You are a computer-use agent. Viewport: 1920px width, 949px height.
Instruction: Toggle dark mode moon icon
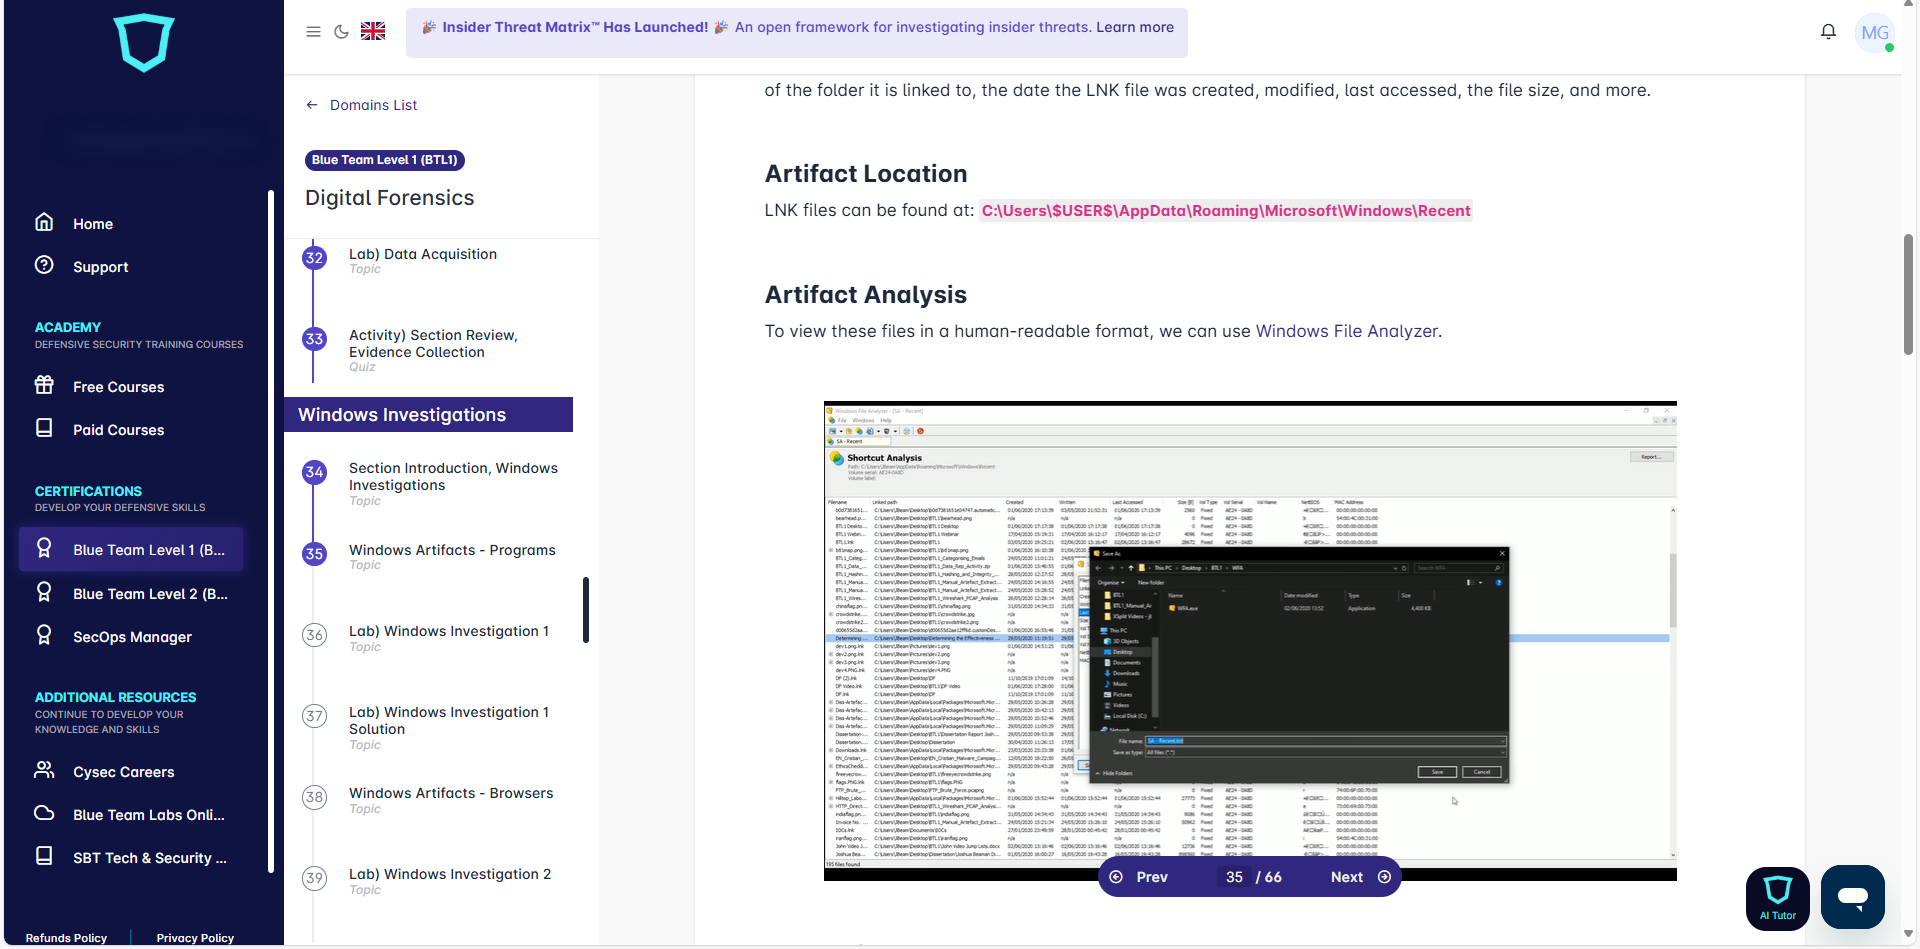click(x=342, y=31)
